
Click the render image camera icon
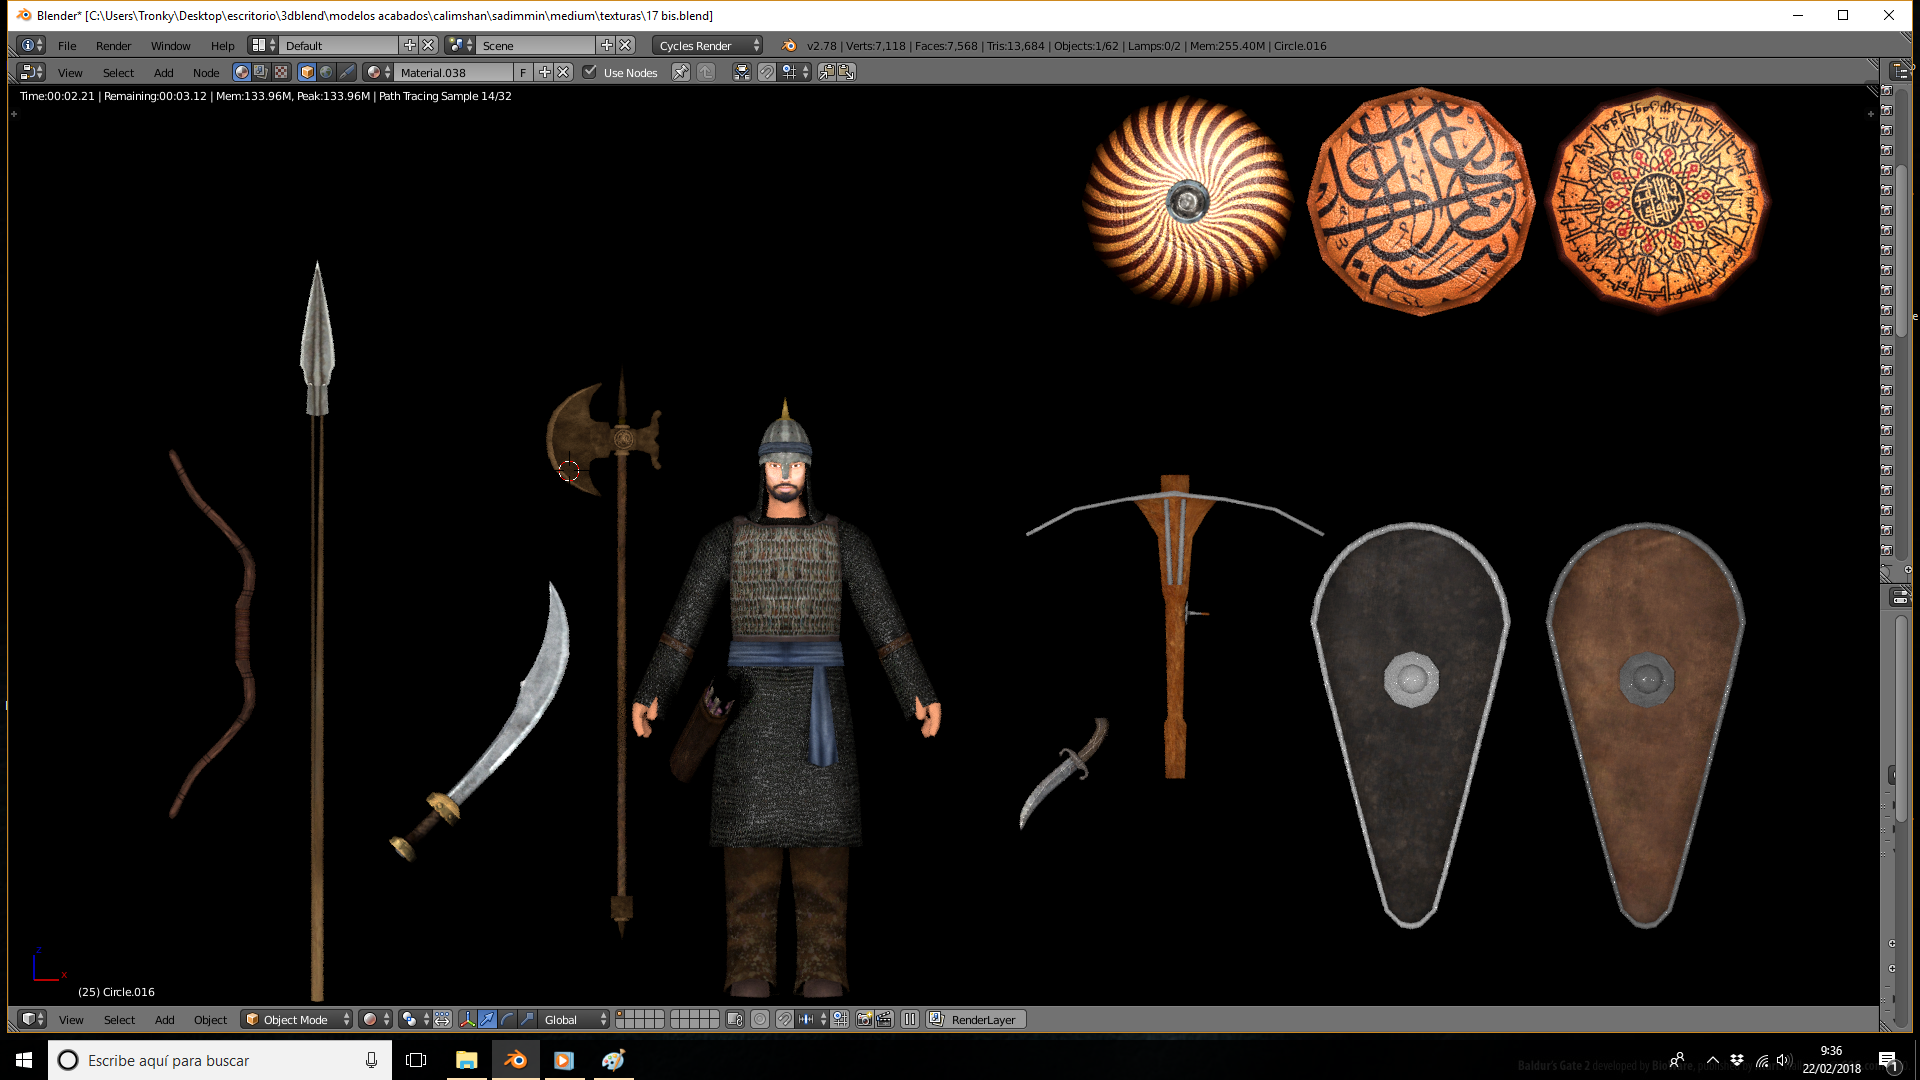coord(865,1019)
